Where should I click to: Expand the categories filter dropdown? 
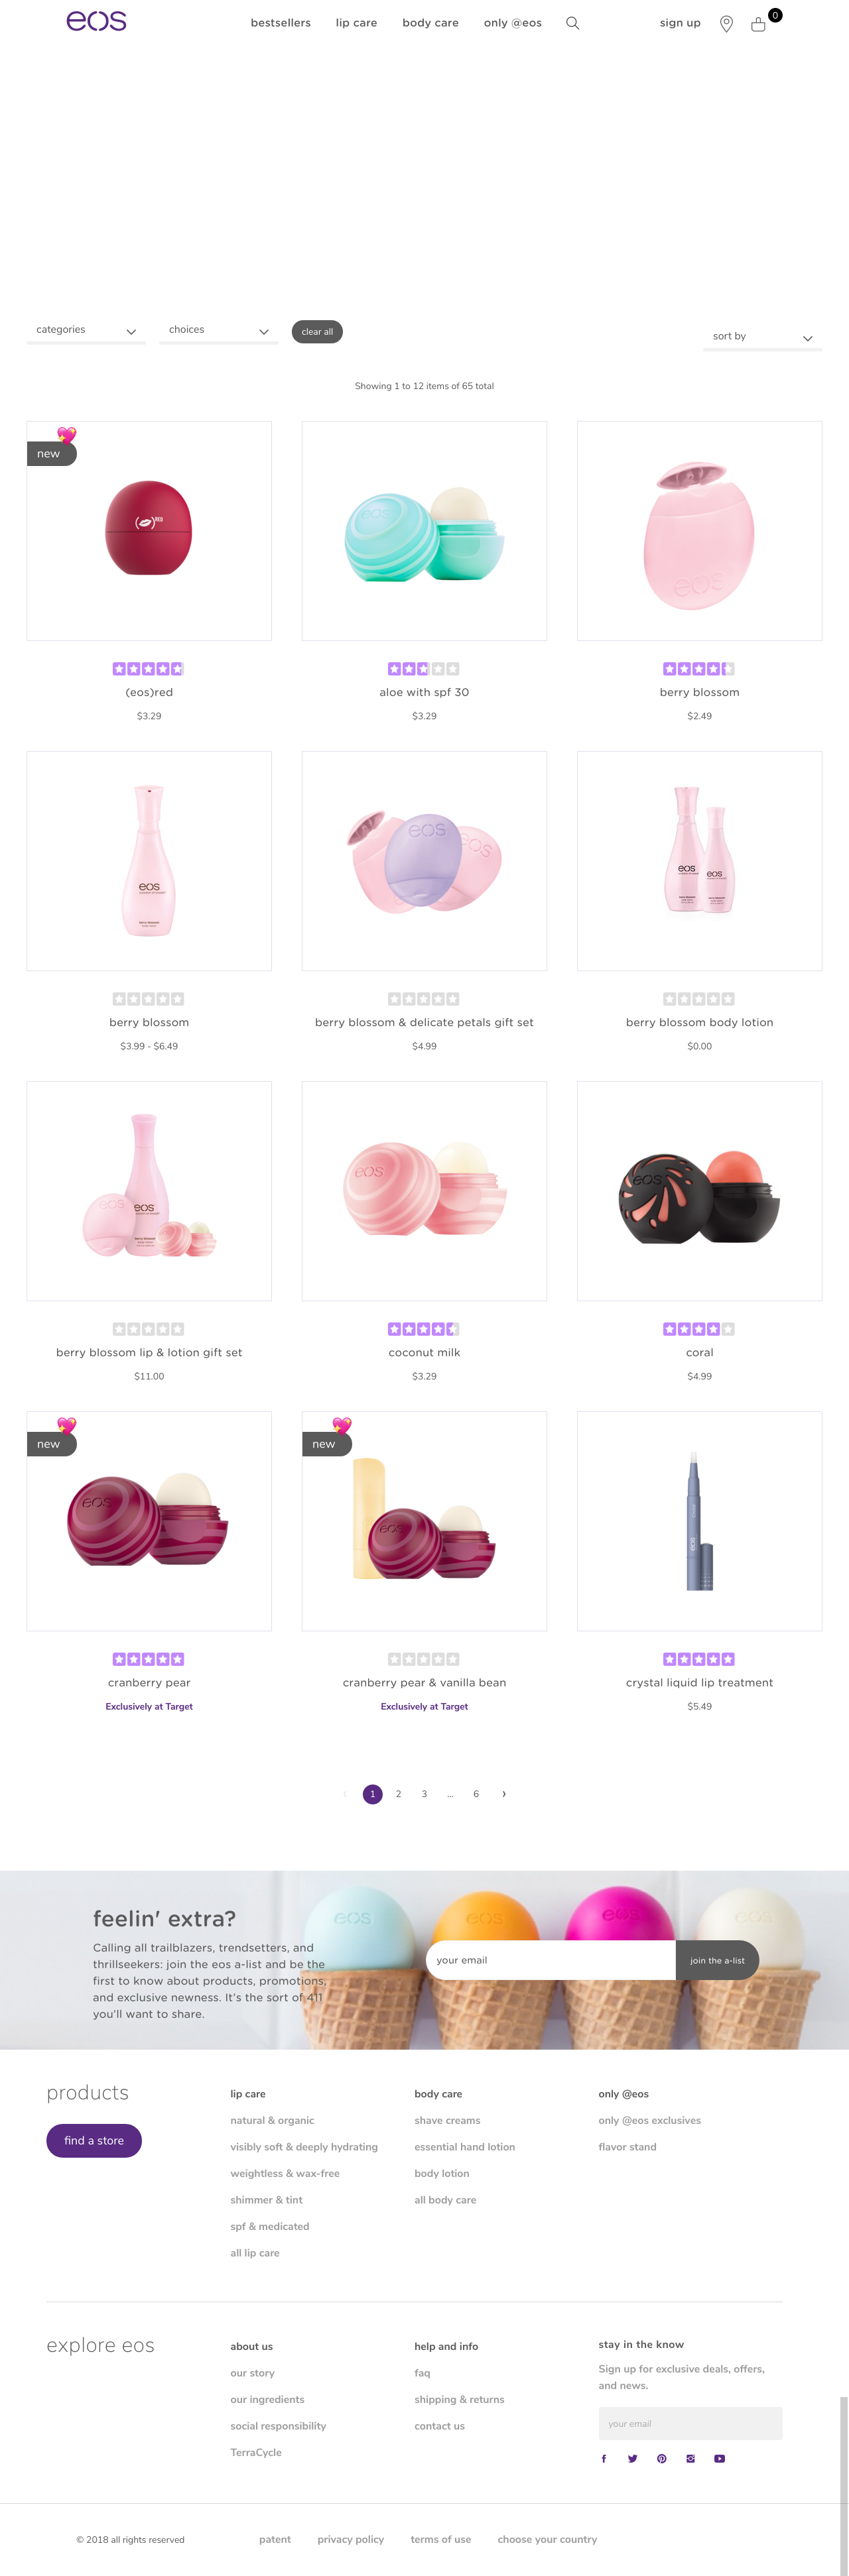[x=86, y=331]
